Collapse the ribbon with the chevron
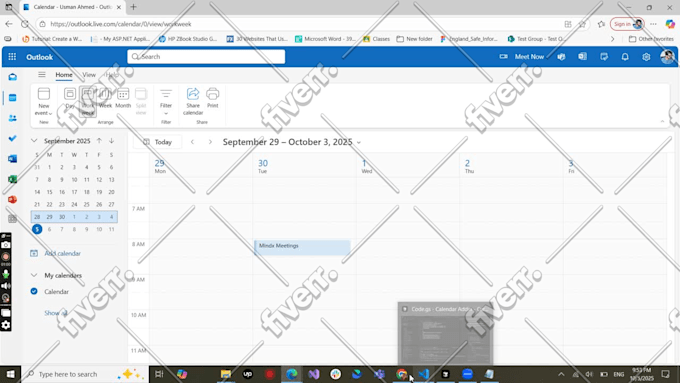 pyautogui.click(x=662, y=121)
